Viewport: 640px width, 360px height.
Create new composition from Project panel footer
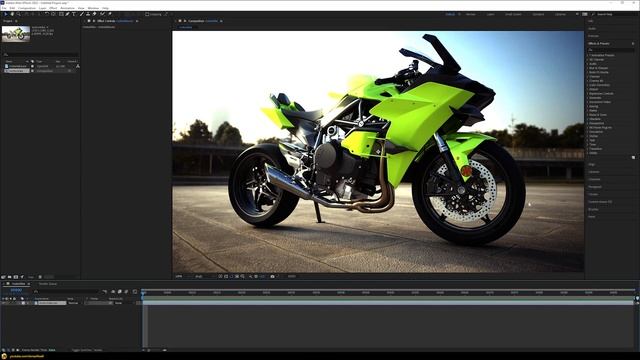(x=16, y=277)
